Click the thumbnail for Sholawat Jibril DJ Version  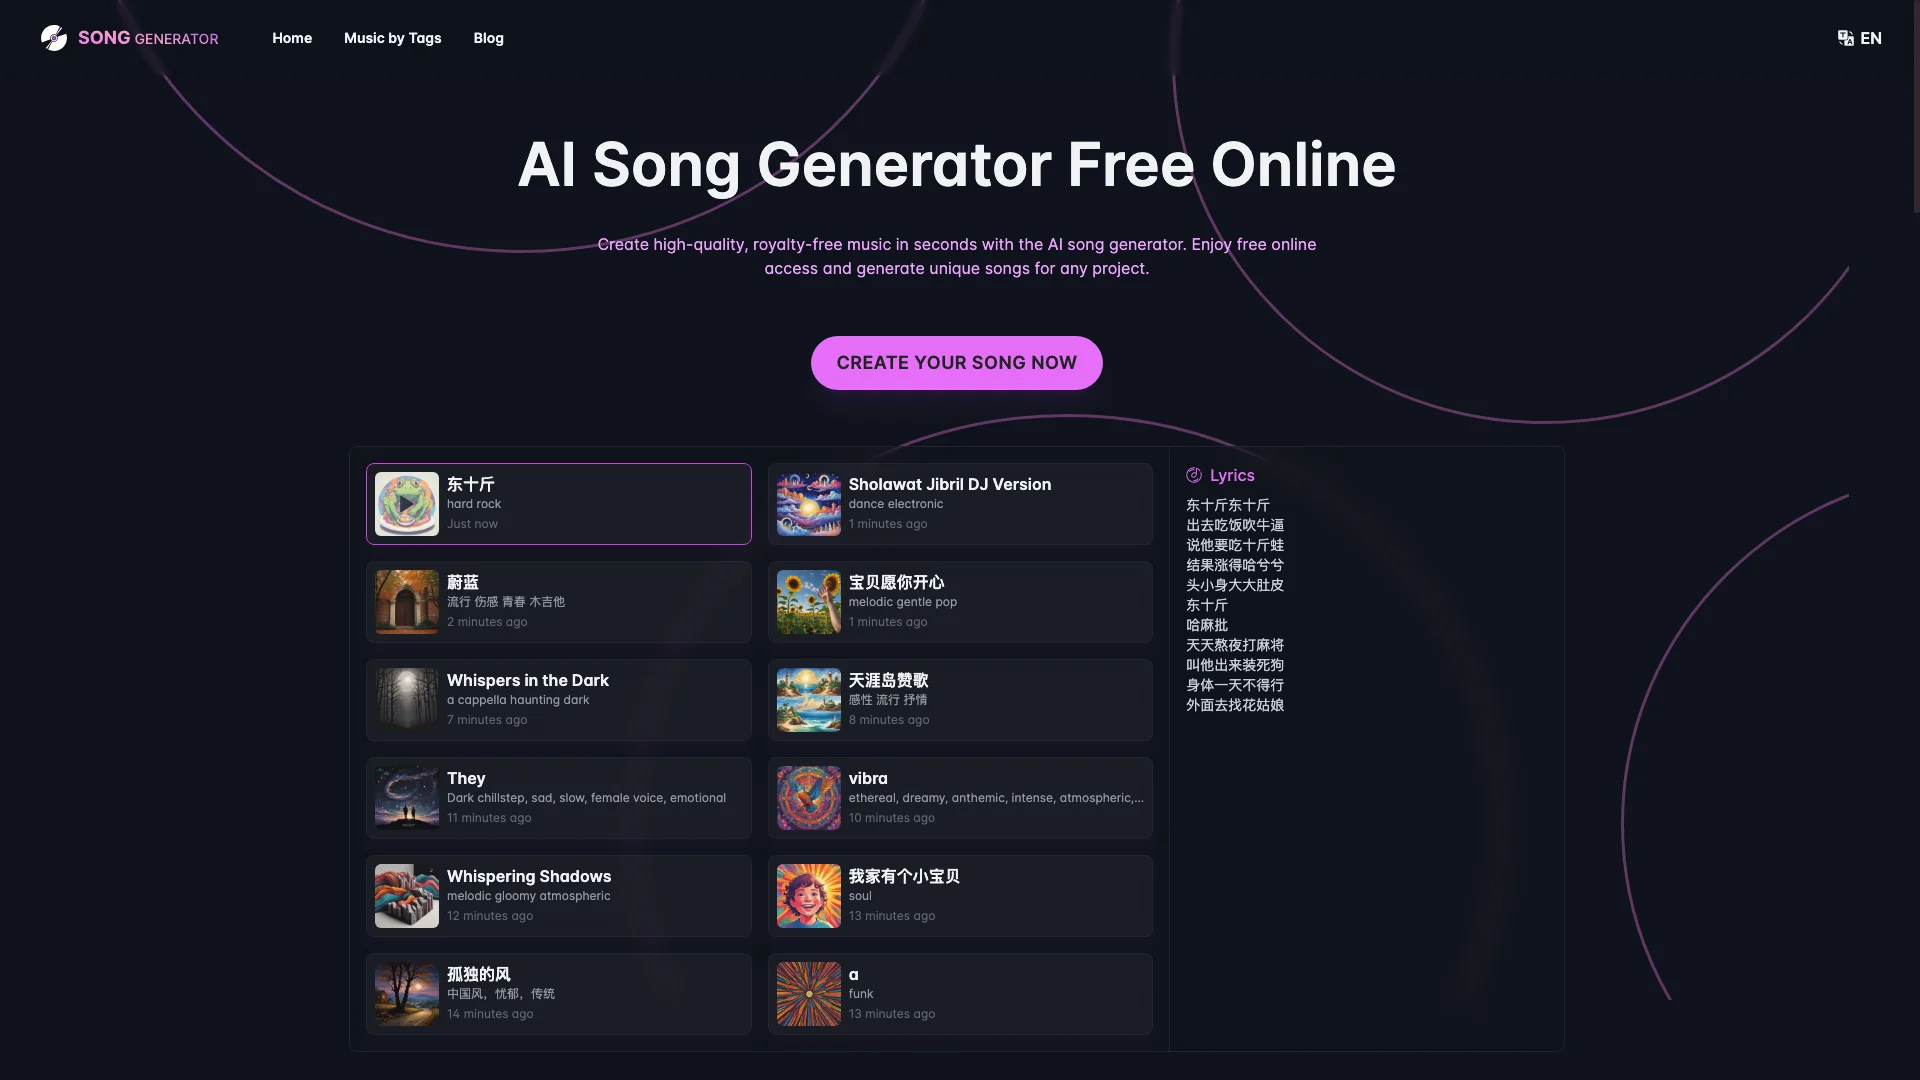coord(806,502)
